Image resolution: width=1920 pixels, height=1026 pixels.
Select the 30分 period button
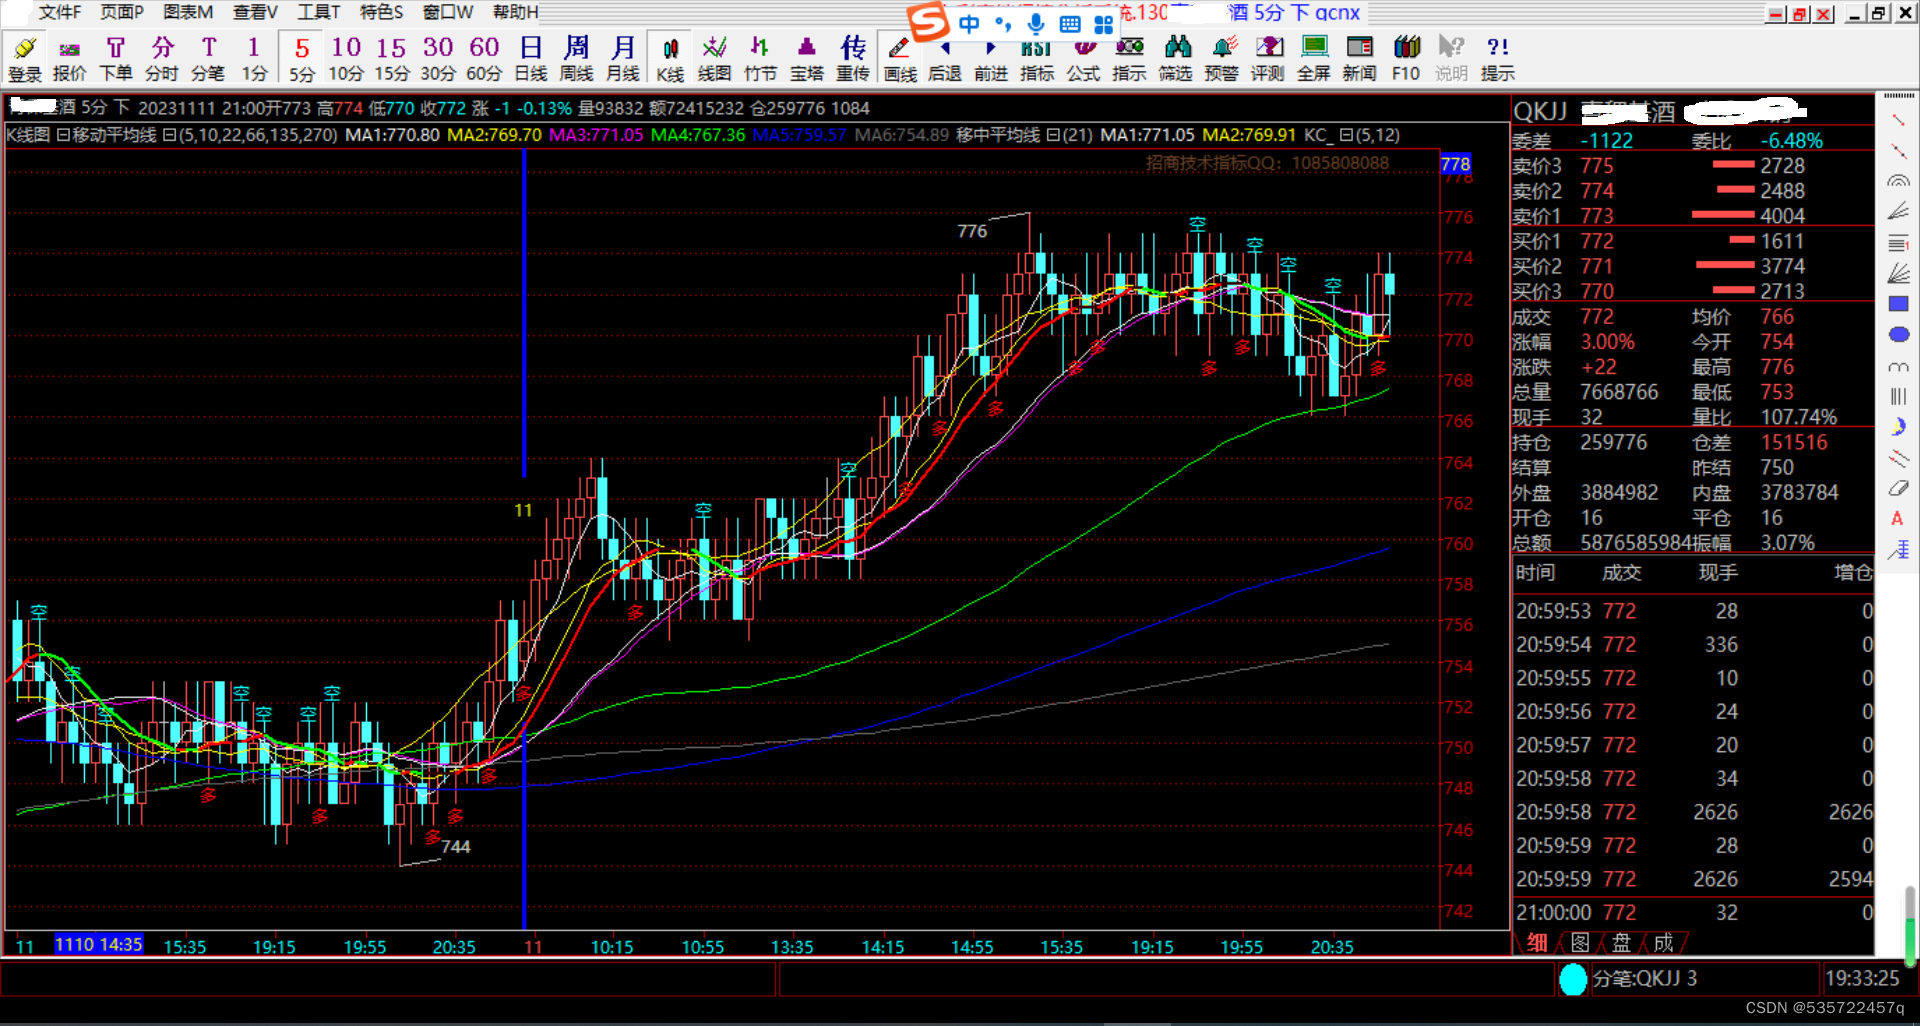coord(438,58)
